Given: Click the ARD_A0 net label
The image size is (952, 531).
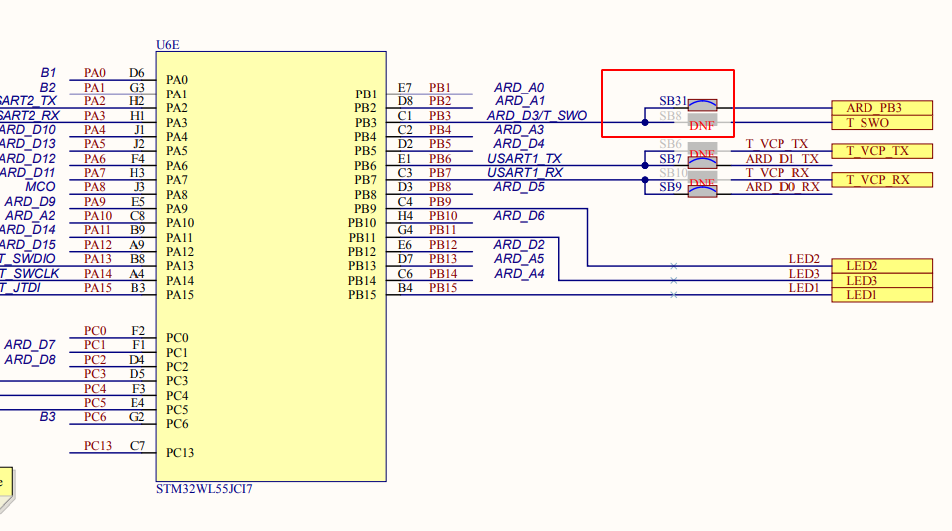Looking at the screenshot, I should coord(518,87).
